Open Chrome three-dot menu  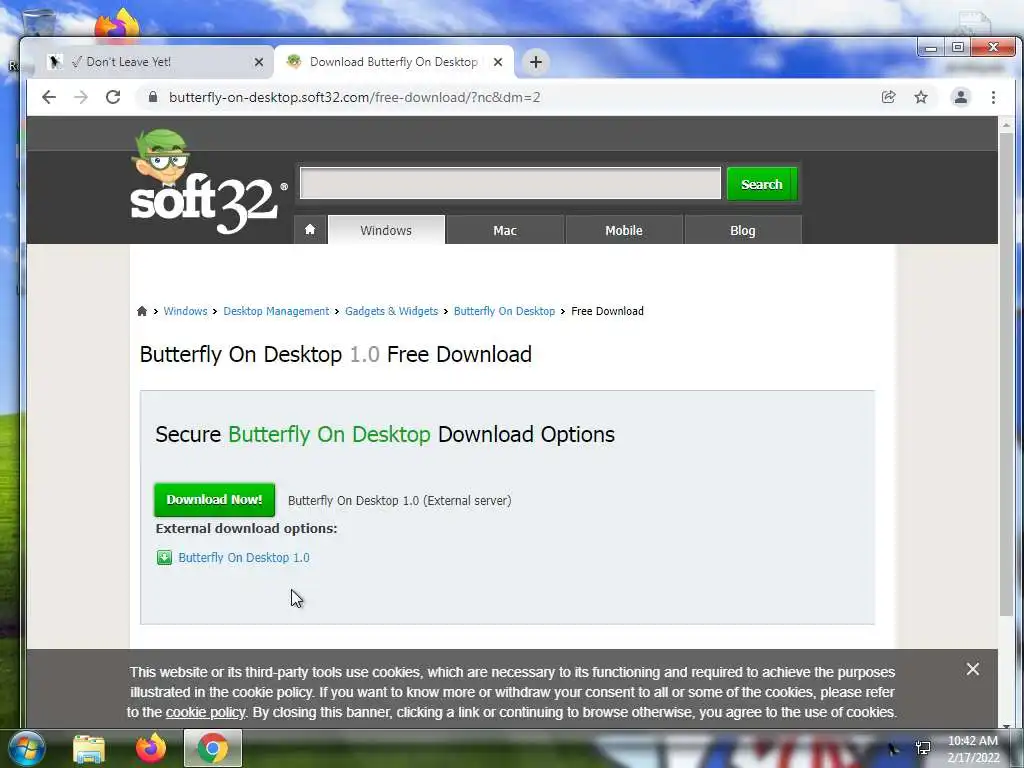(x=993, y=97)
